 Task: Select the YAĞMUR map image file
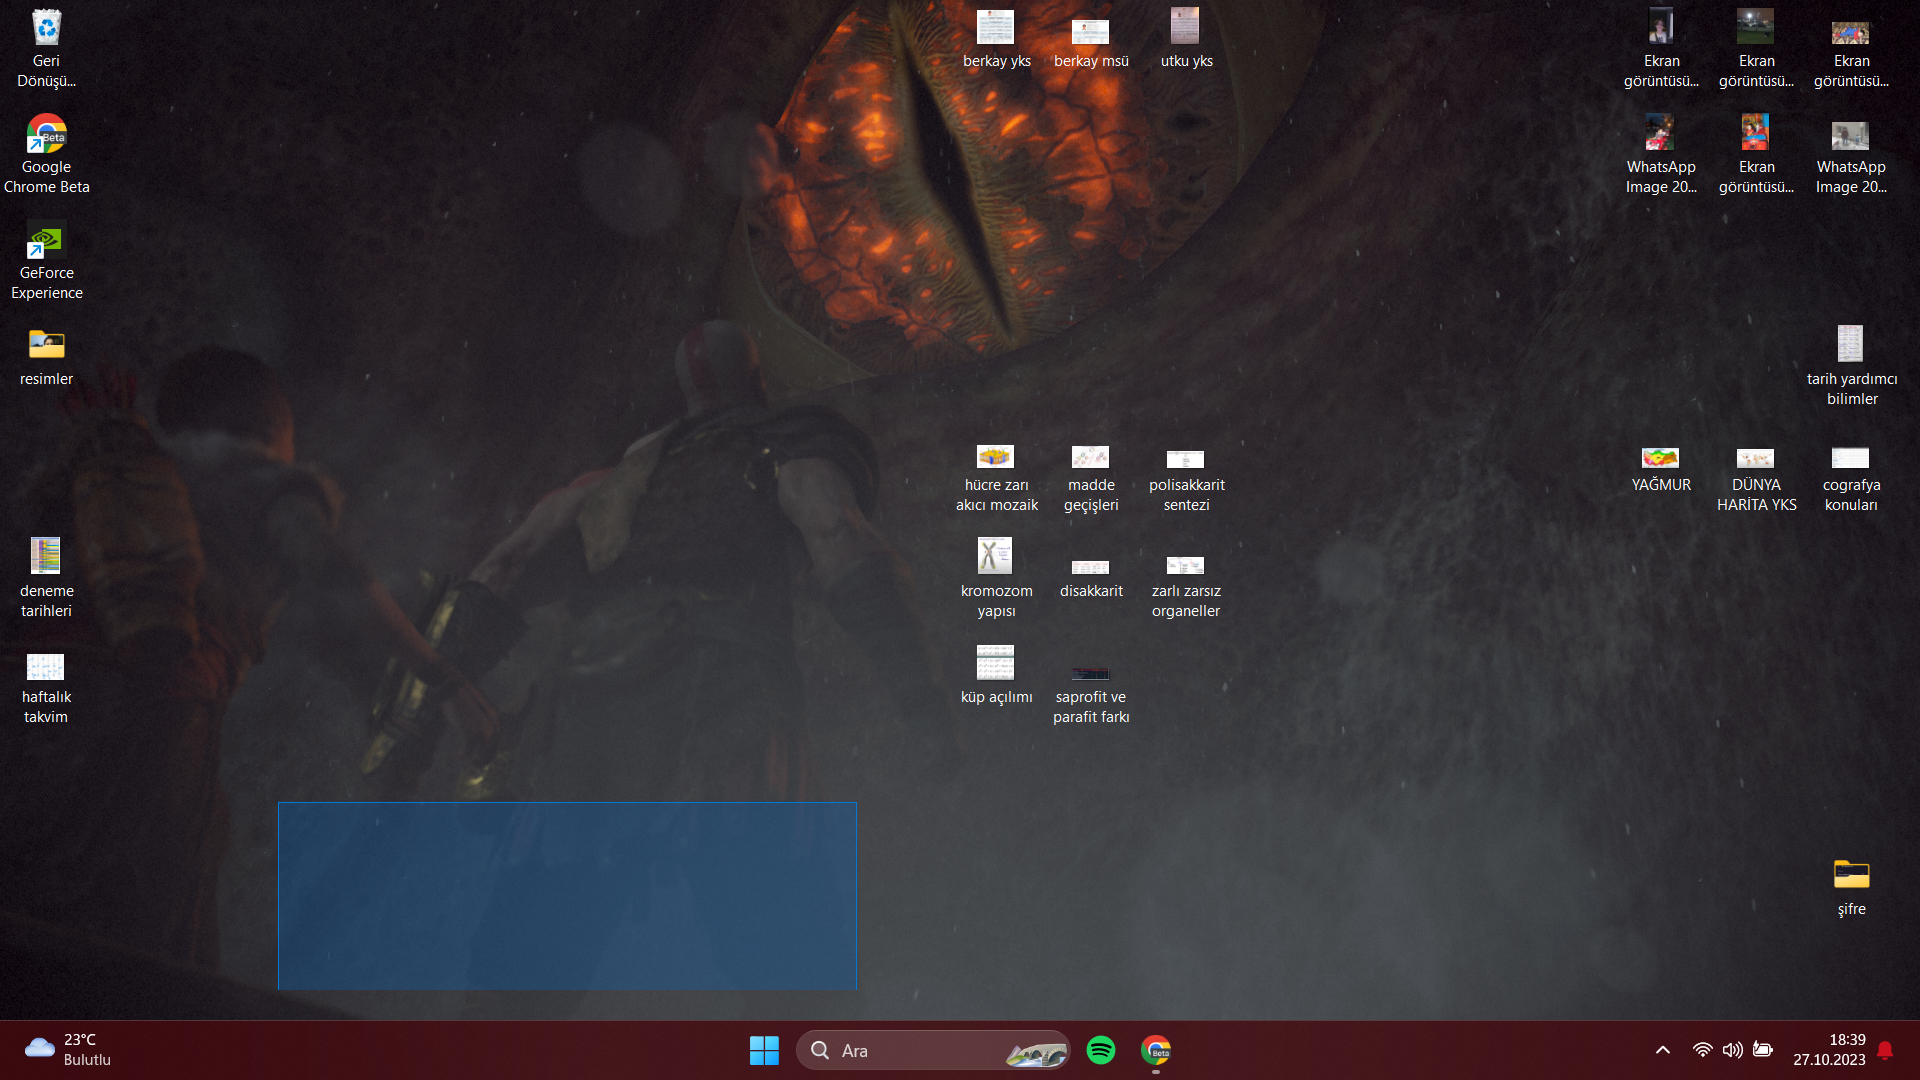click(x=1661, y=468)
